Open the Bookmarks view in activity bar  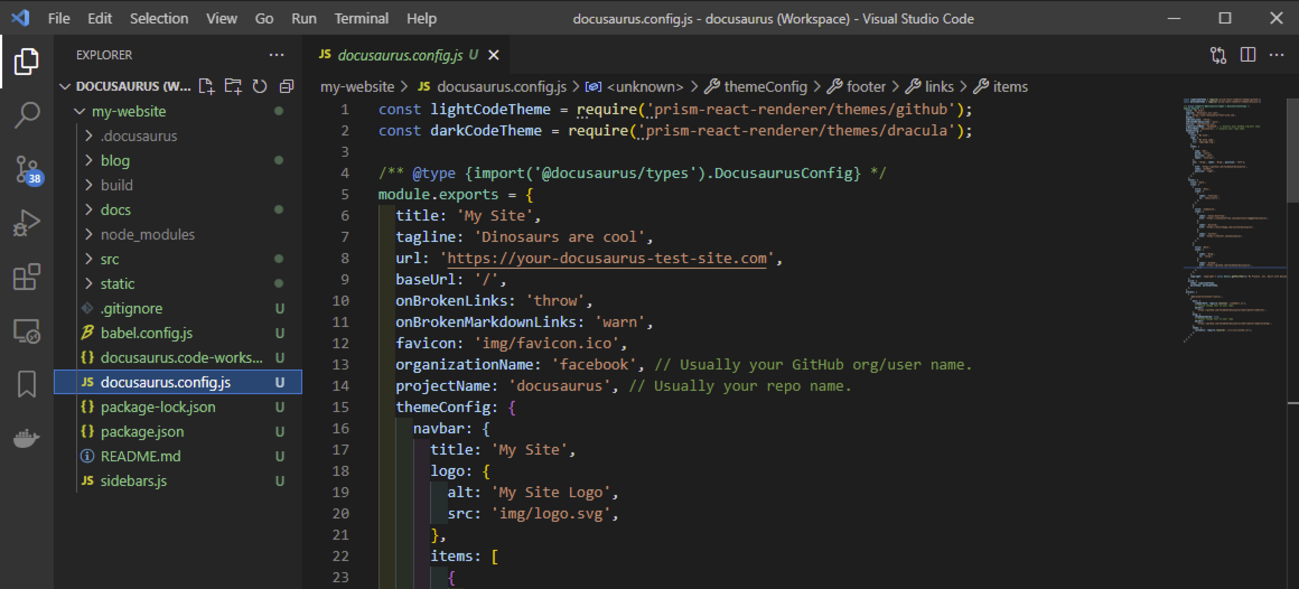[x=27, y=384]
